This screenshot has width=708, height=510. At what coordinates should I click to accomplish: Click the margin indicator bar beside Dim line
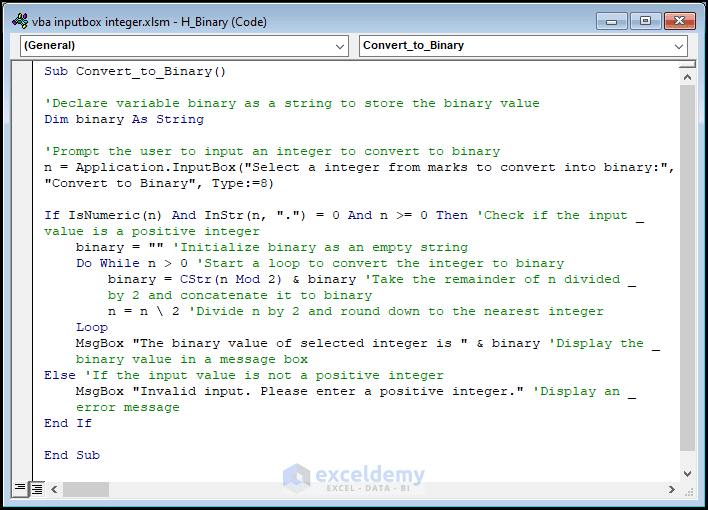point(22,119)
